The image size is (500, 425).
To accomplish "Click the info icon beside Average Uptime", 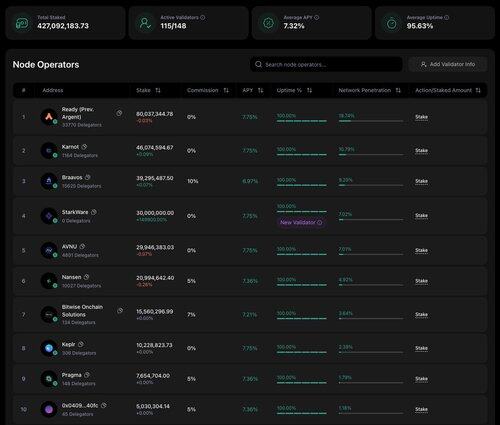I will (447, 17).
